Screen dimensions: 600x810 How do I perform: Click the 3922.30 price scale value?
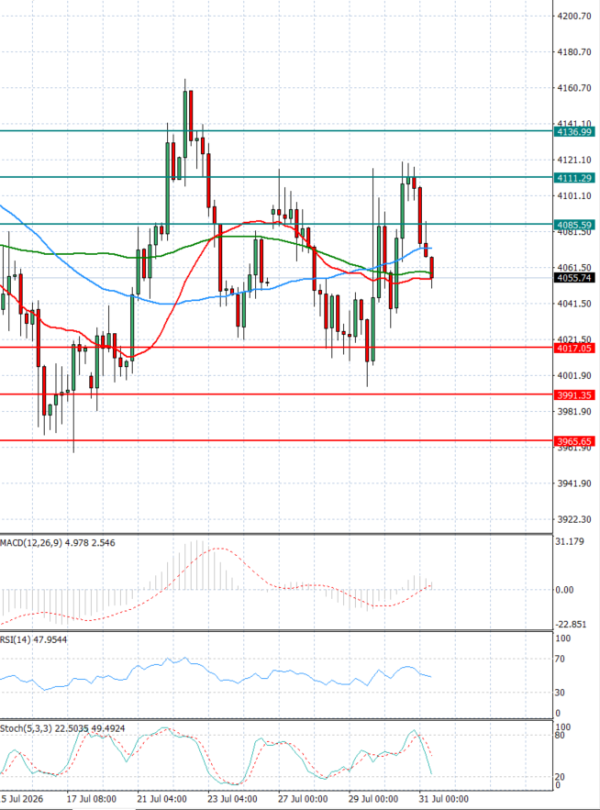point(574,520)
